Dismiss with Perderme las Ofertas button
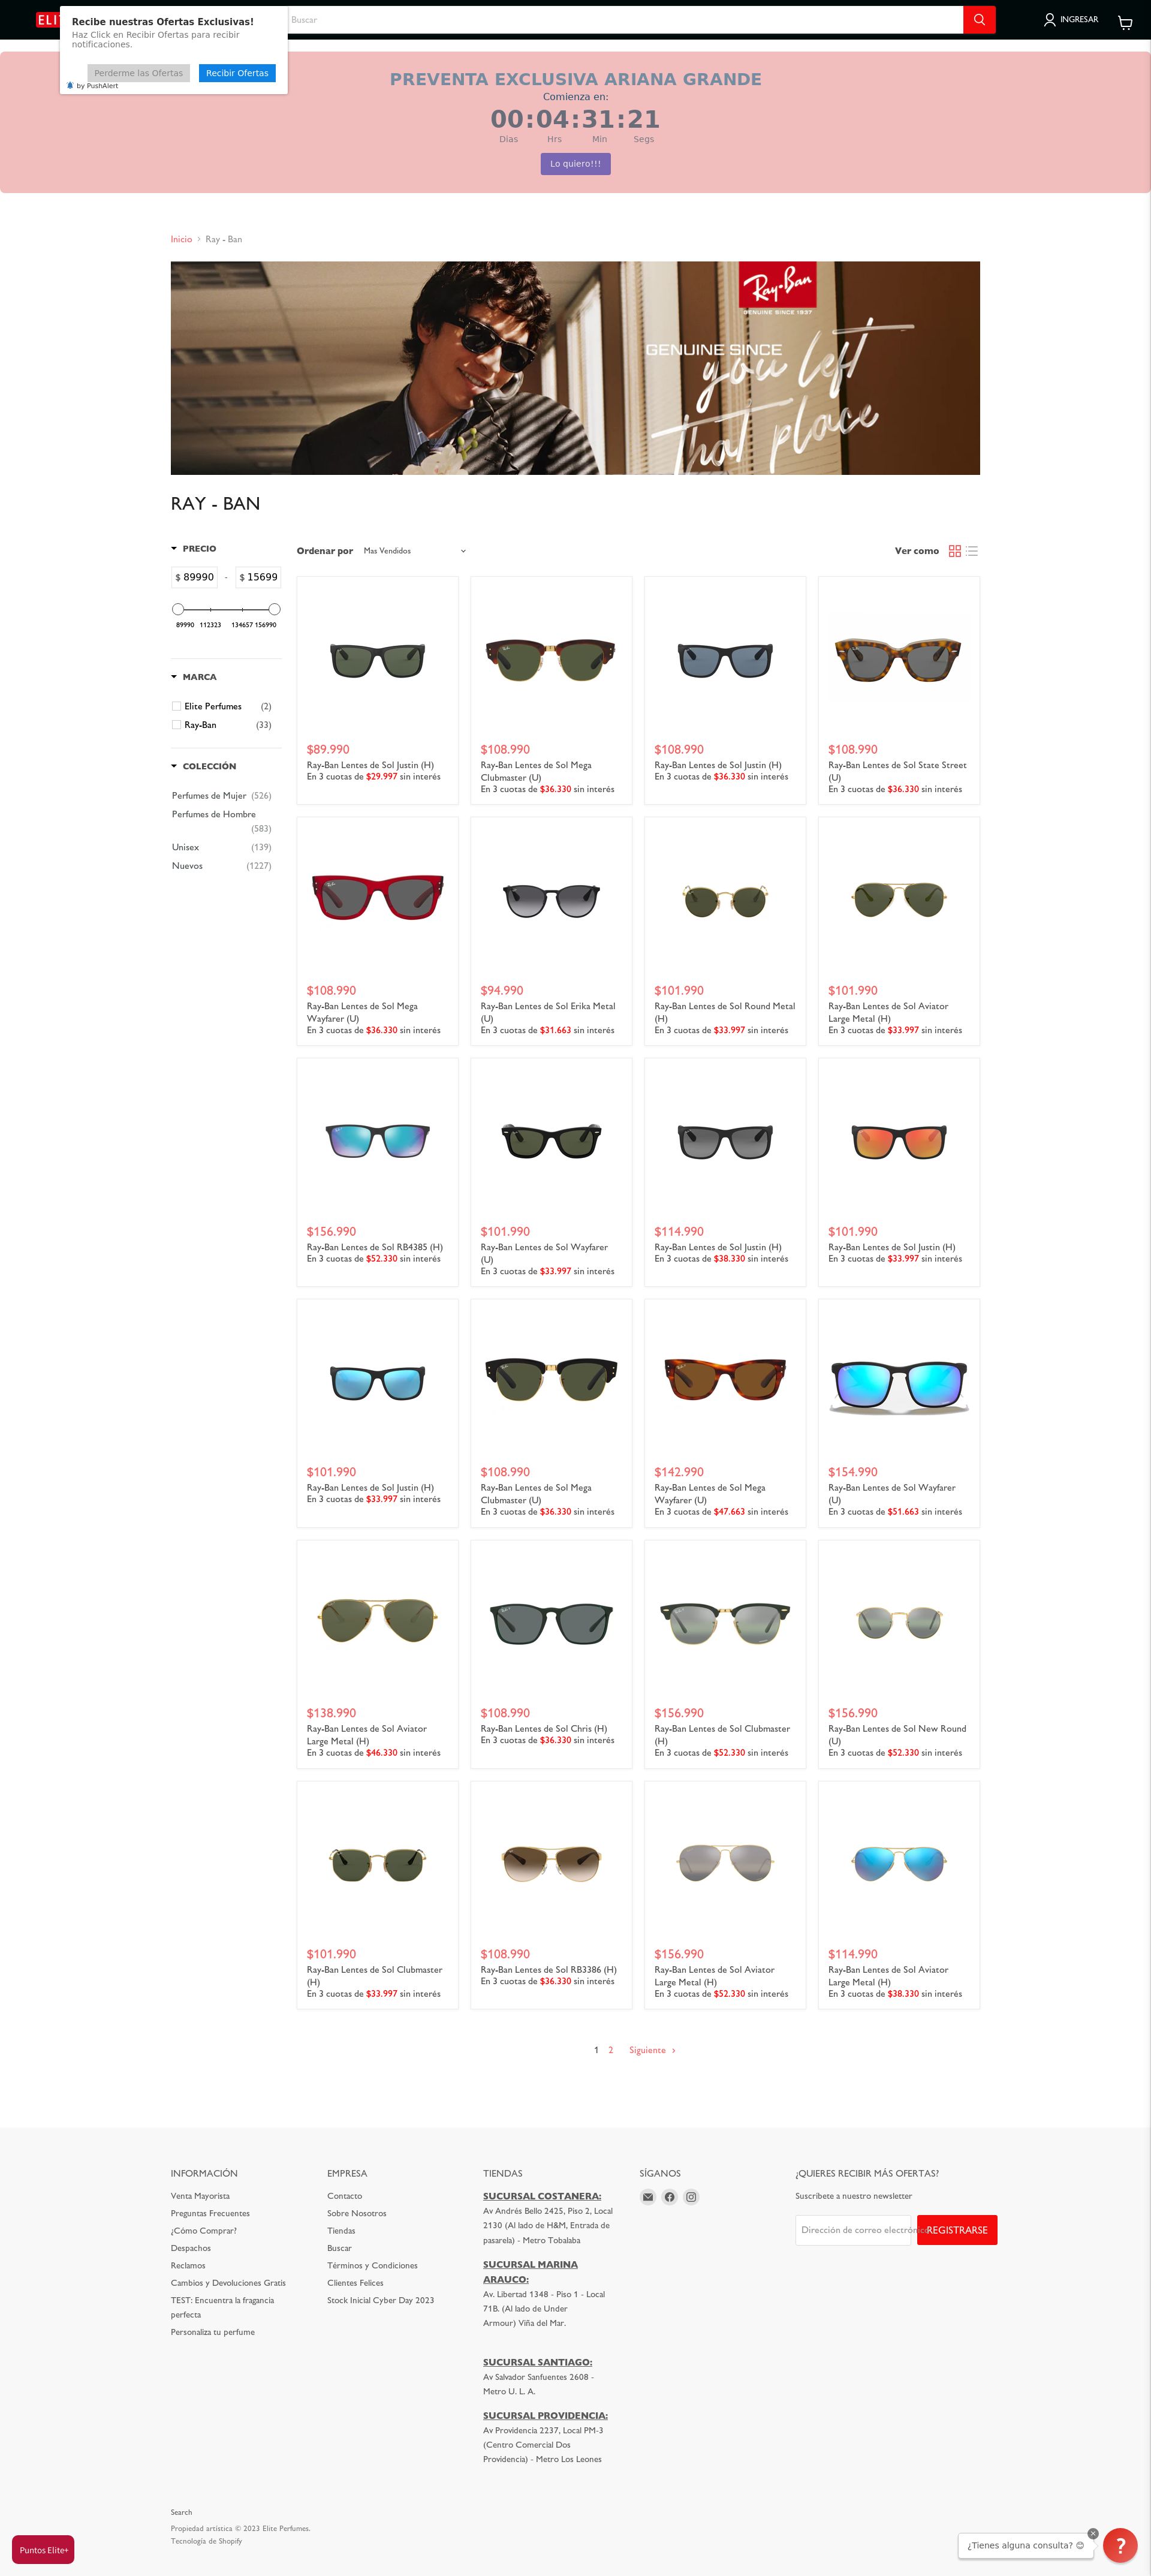This screenshot has width=1151, height=2576. pos(139,73)
